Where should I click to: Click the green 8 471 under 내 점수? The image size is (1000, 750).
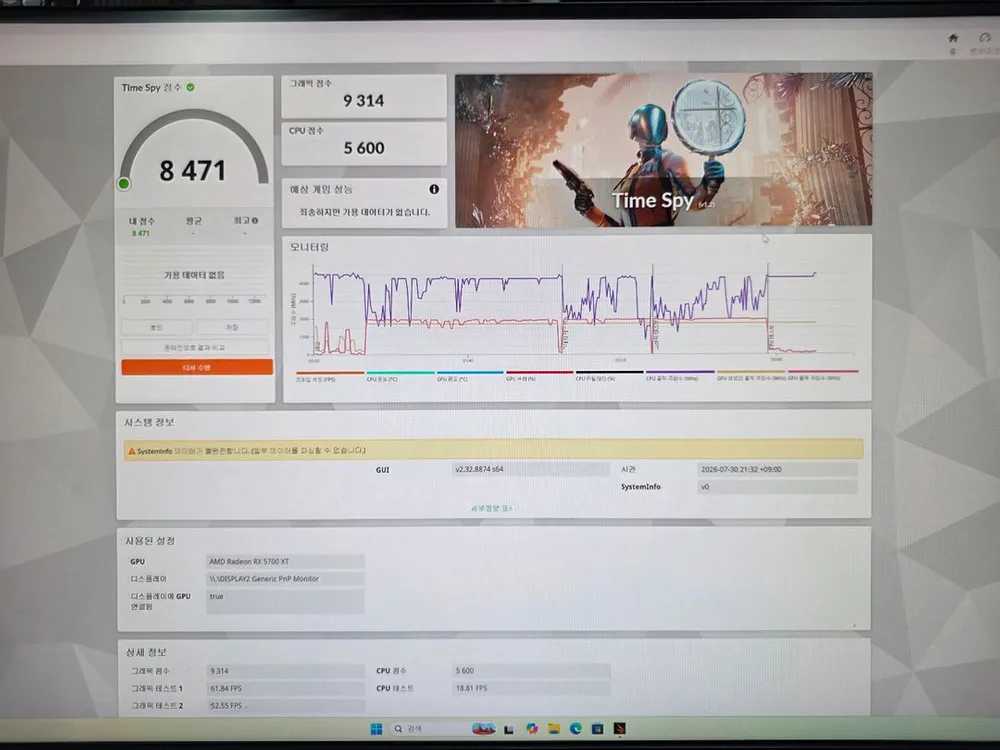pos(140,233)
